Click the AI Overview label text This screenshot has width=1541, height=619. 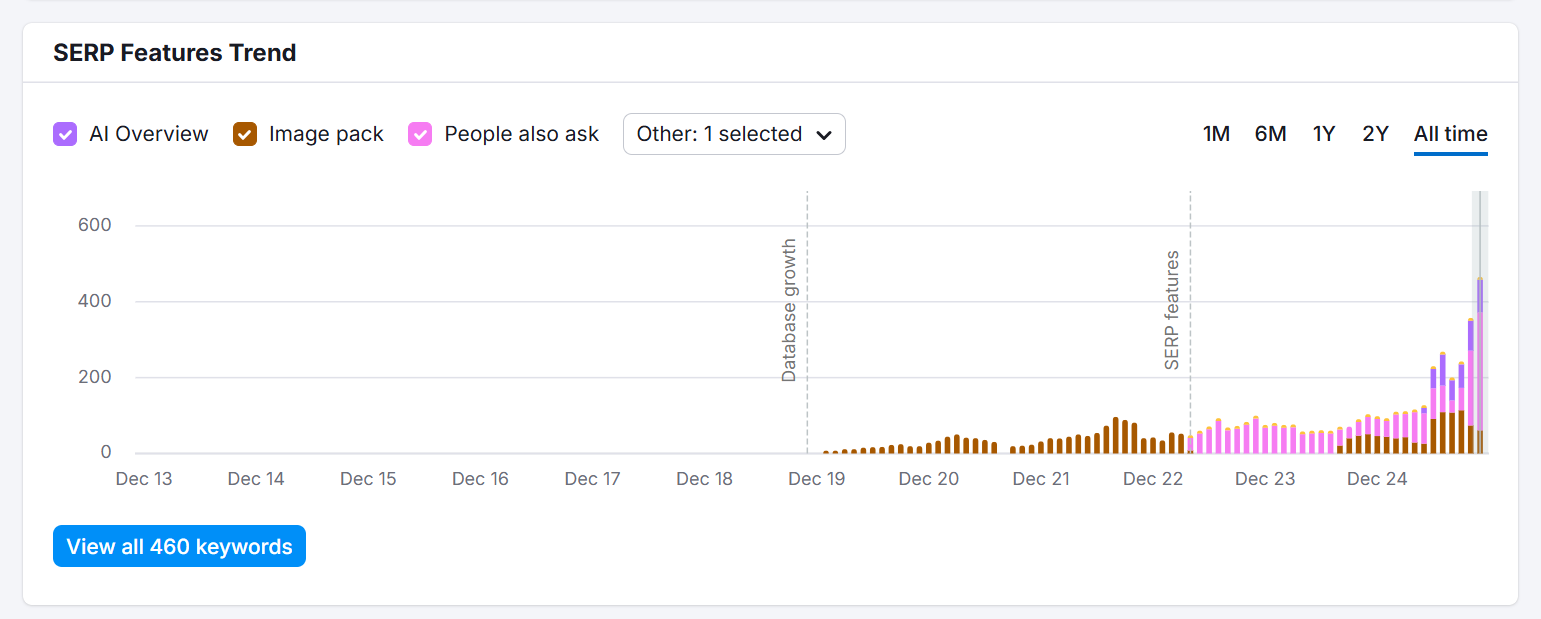coord(149,134)
